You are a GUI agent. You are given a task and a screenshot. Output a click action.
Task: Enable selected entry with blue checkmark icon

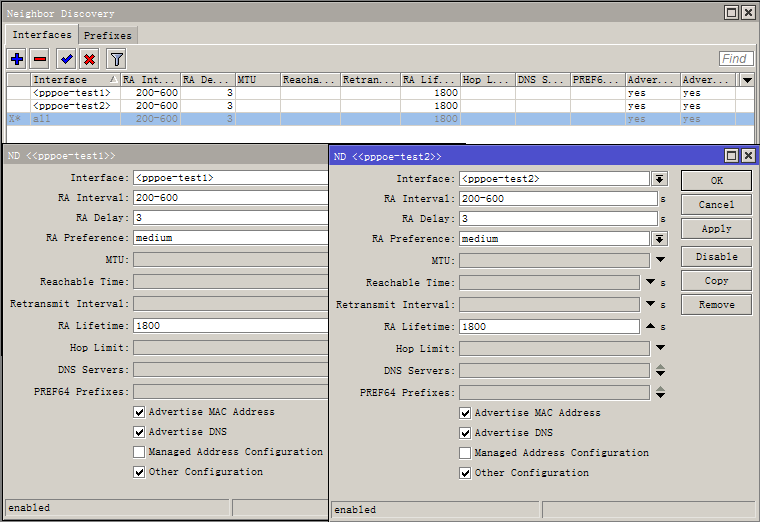click(66, 59)
